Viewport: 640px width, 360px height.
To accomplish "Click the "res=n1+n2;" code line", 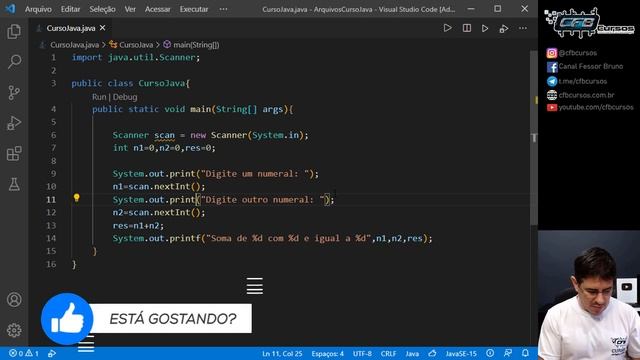I will click(x=138, y=226).
